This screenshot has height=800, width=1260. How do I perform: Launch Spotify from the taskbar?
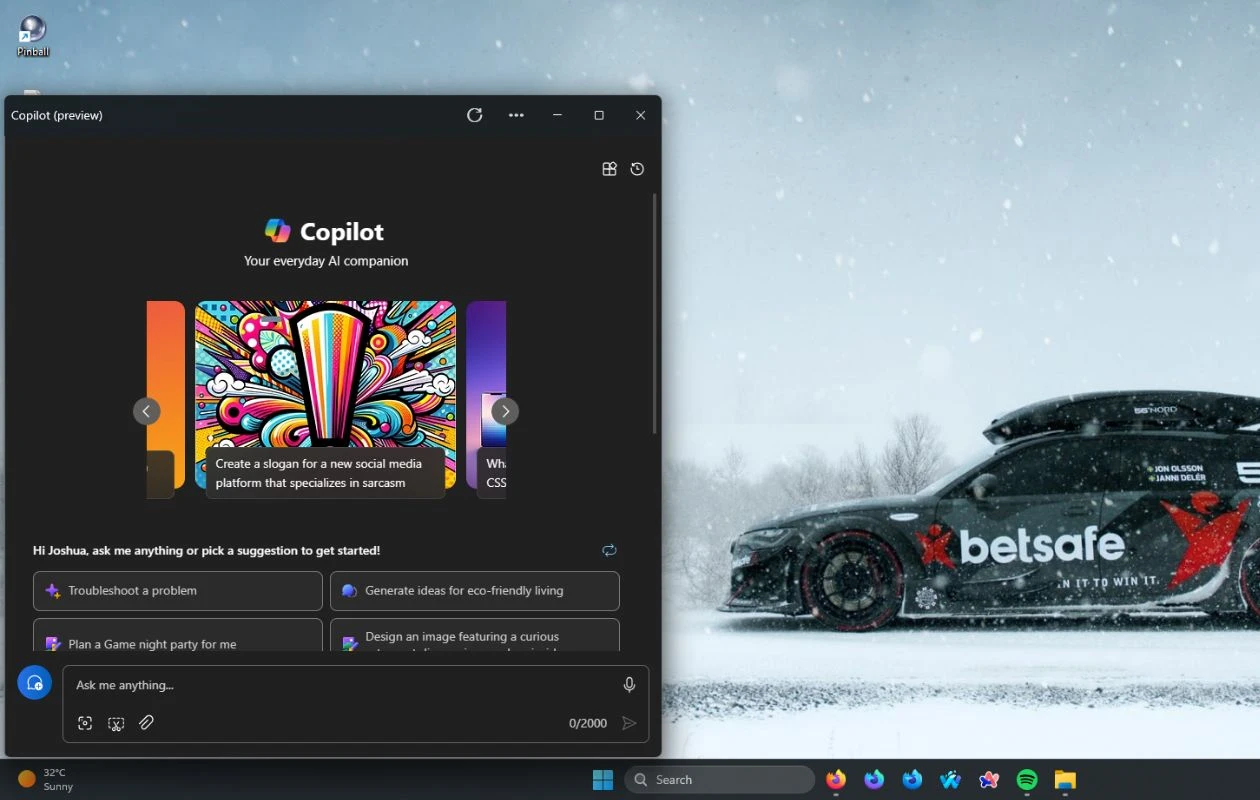click(x=1026, y=779)
